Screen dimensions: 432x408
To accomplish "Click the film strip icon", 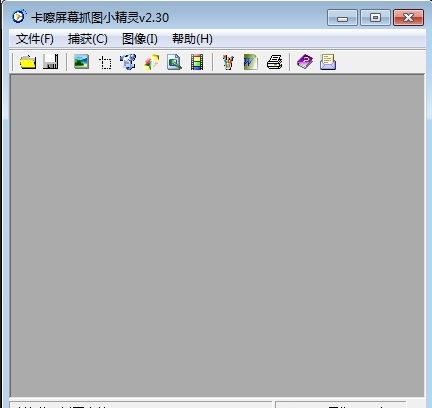I will pos(197,62).
